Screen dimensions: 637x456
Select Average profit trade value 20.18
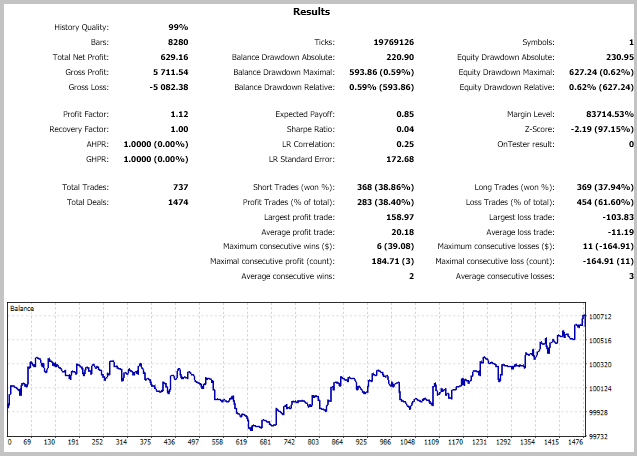click(x=403, y=232)
